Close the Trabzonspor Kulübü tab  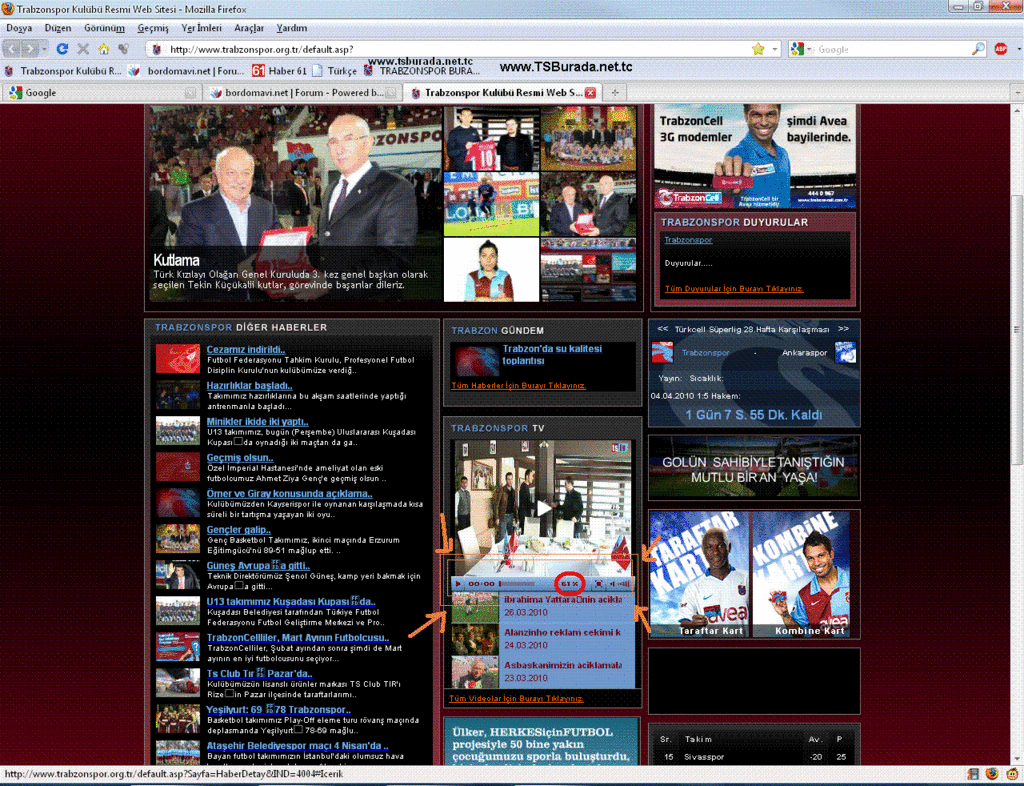[590, 93]
